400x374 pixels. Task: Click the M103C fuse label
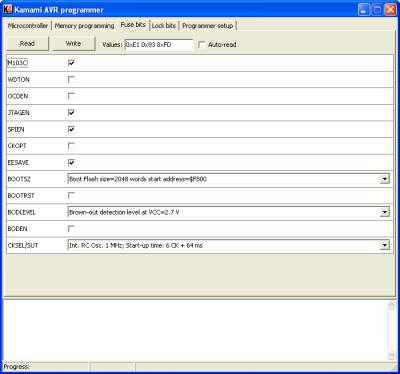(17, 63)
